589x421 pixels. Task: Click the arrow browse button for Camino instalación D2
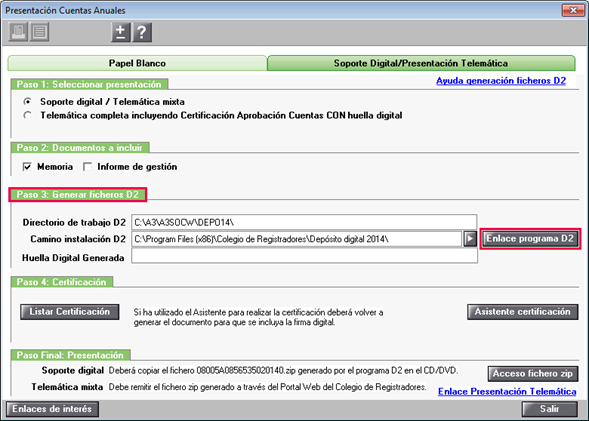tap(470, 239)
